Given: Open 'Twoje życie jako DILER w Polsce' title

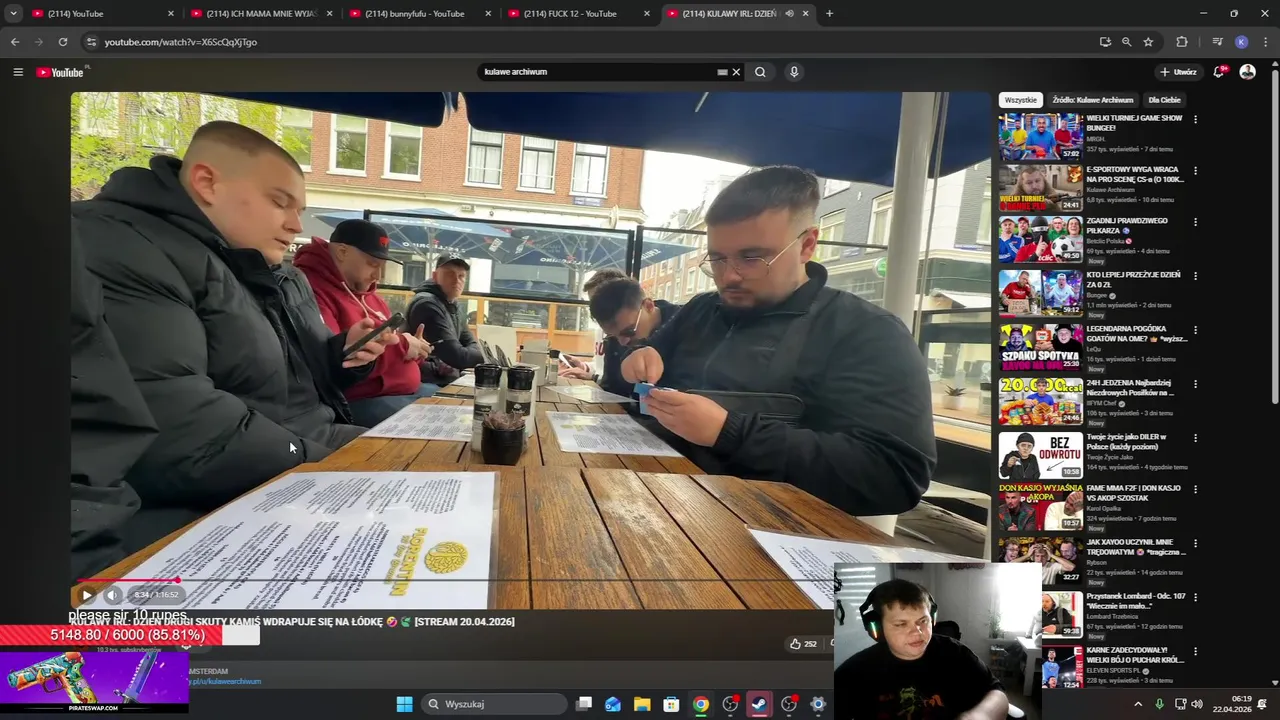Looking at the screenshot, I should pos(1127,441).
